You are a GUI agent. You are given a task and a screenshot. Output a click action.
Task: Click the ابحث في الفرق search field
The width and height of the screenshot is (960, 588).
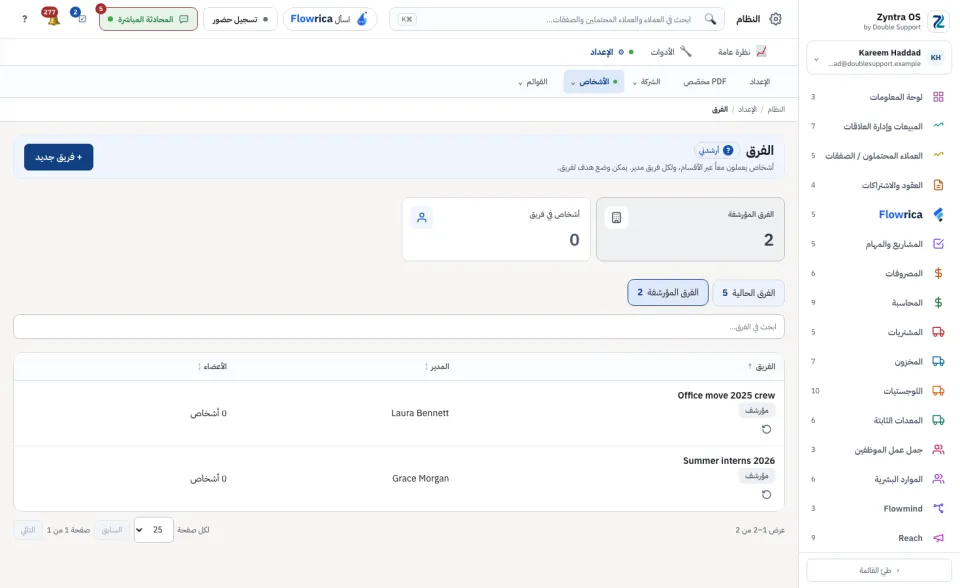[399, 326]
